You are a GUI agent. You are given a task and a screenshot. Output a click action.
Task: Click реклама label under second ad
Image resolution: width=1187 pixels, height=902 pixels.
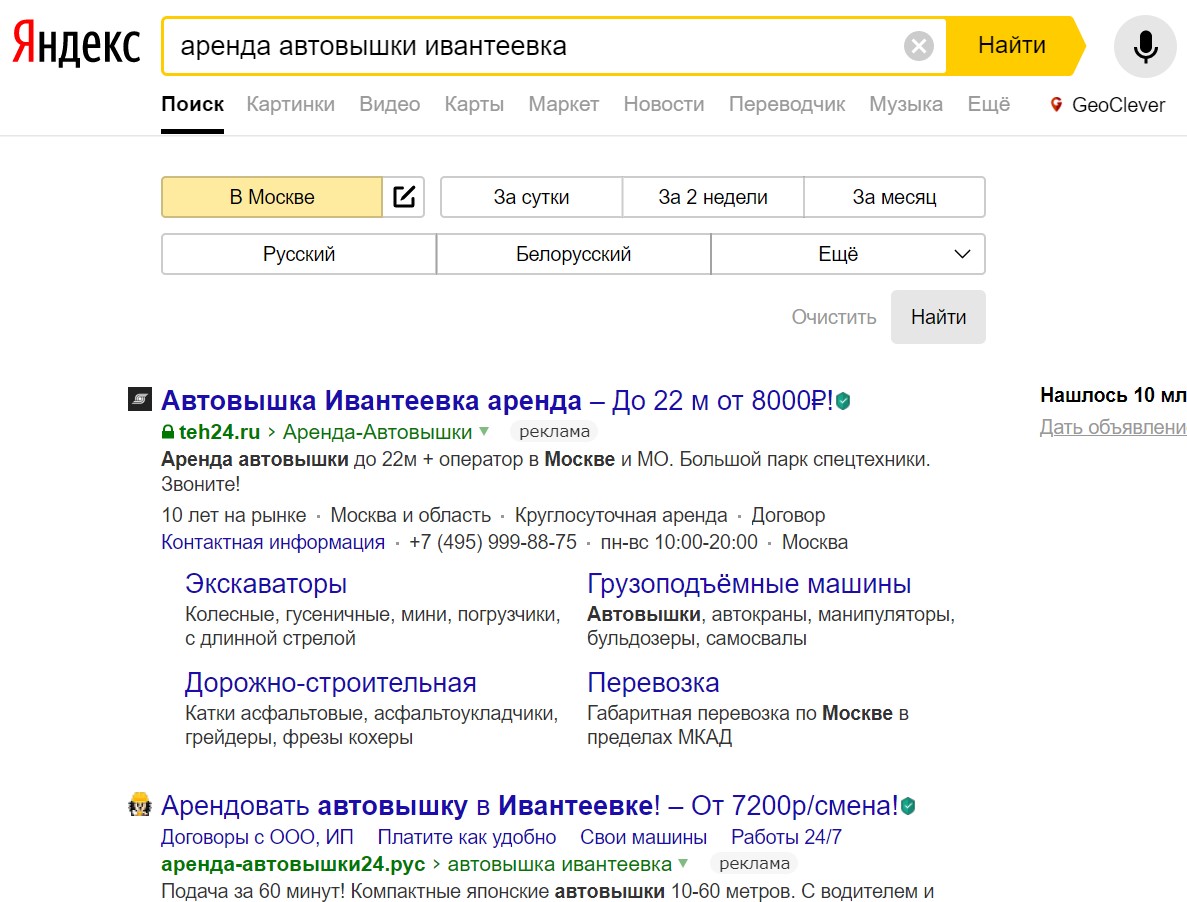coord(754,863)
